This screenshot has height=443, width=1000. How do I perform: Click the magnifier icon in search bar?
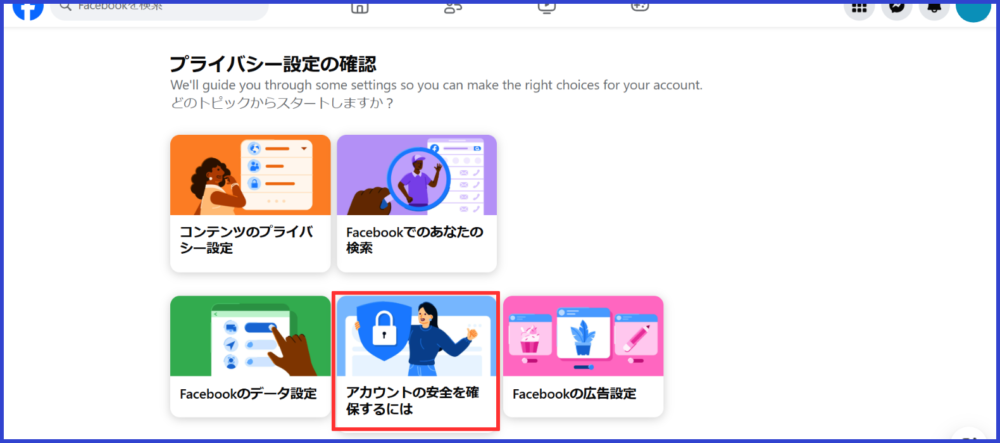pos(65,7)
